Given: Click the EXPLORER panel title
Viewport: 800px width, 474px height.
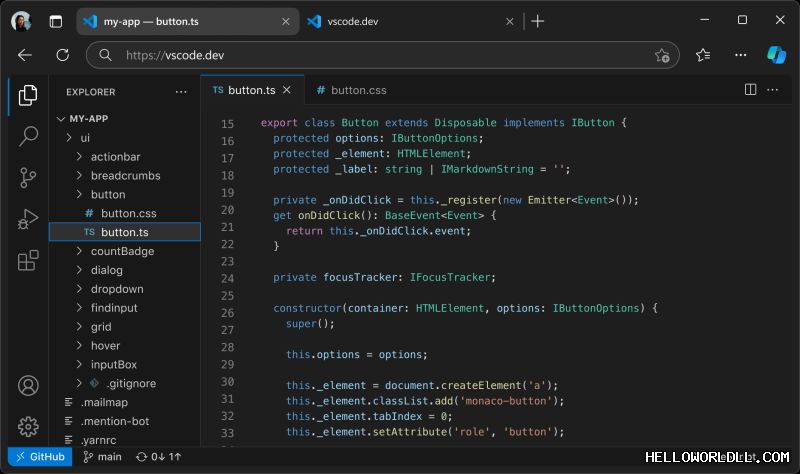Looking at the screenshot, I should click(90, 92).
